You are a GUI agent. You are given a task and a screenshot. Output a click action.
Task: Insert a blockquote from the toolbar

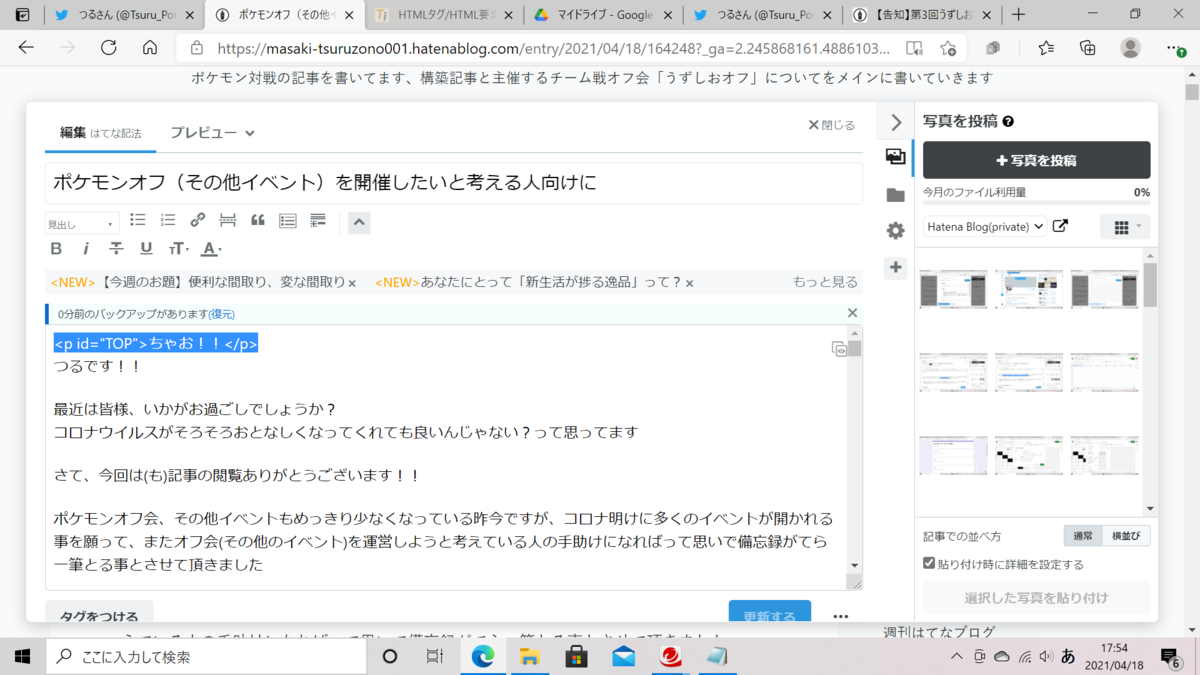[257, 220]
